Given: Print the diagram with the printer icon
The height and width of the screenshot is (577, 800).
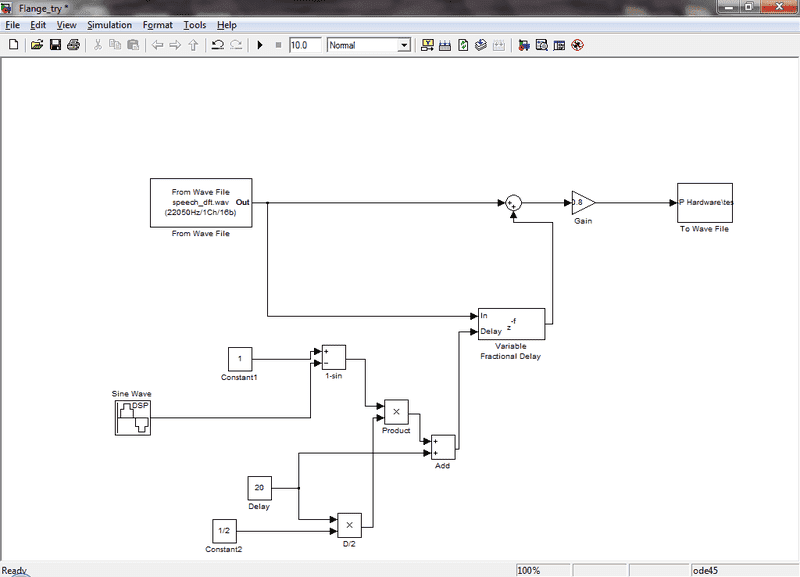Looking at the screenshot, I should point(73,45).
